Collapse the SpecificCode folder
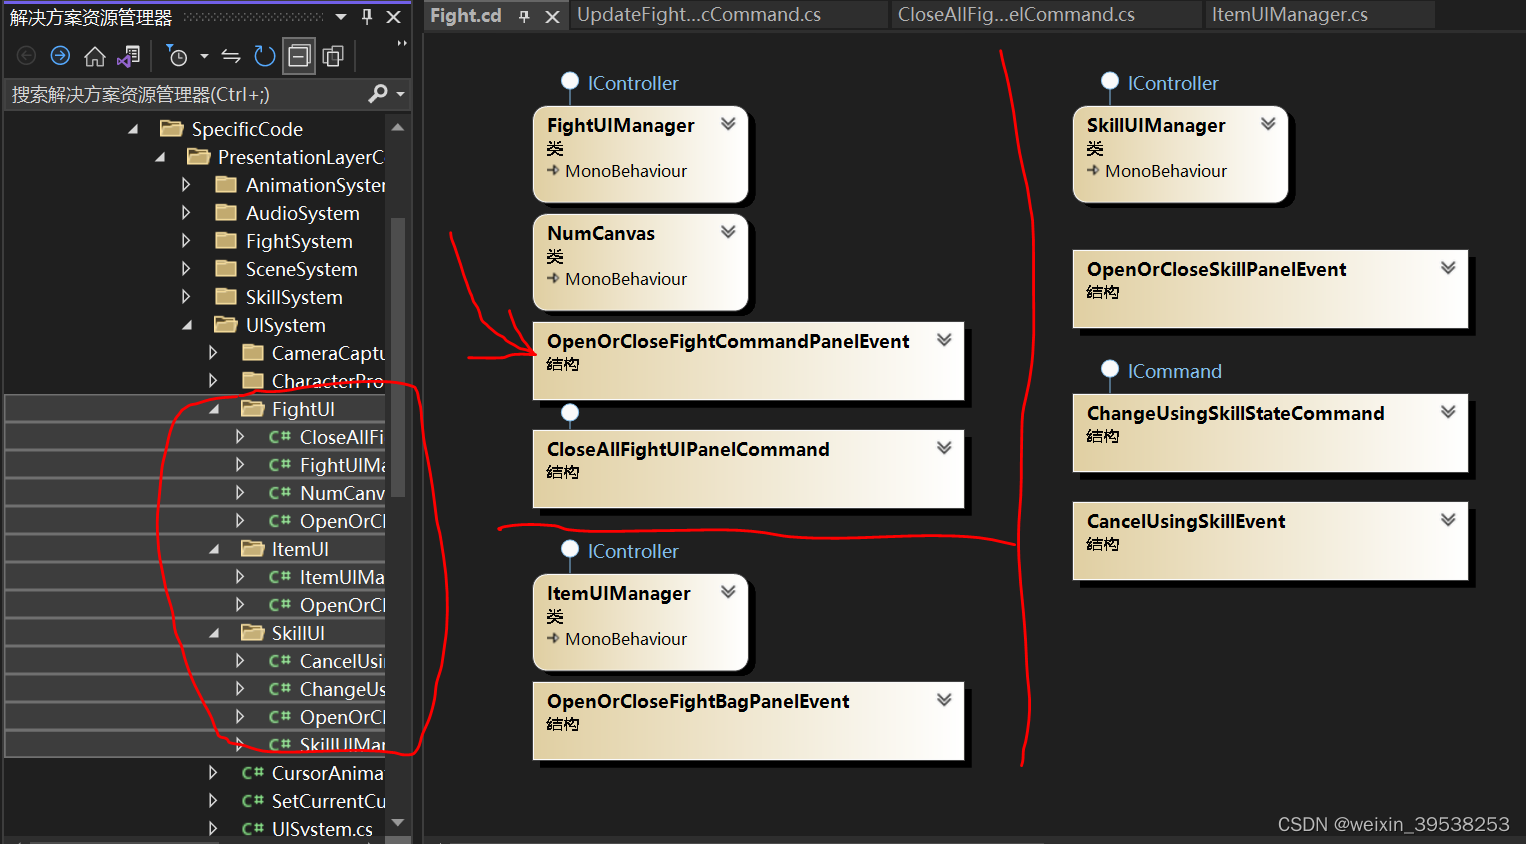The image size is (1526, 844). [133, 129]
